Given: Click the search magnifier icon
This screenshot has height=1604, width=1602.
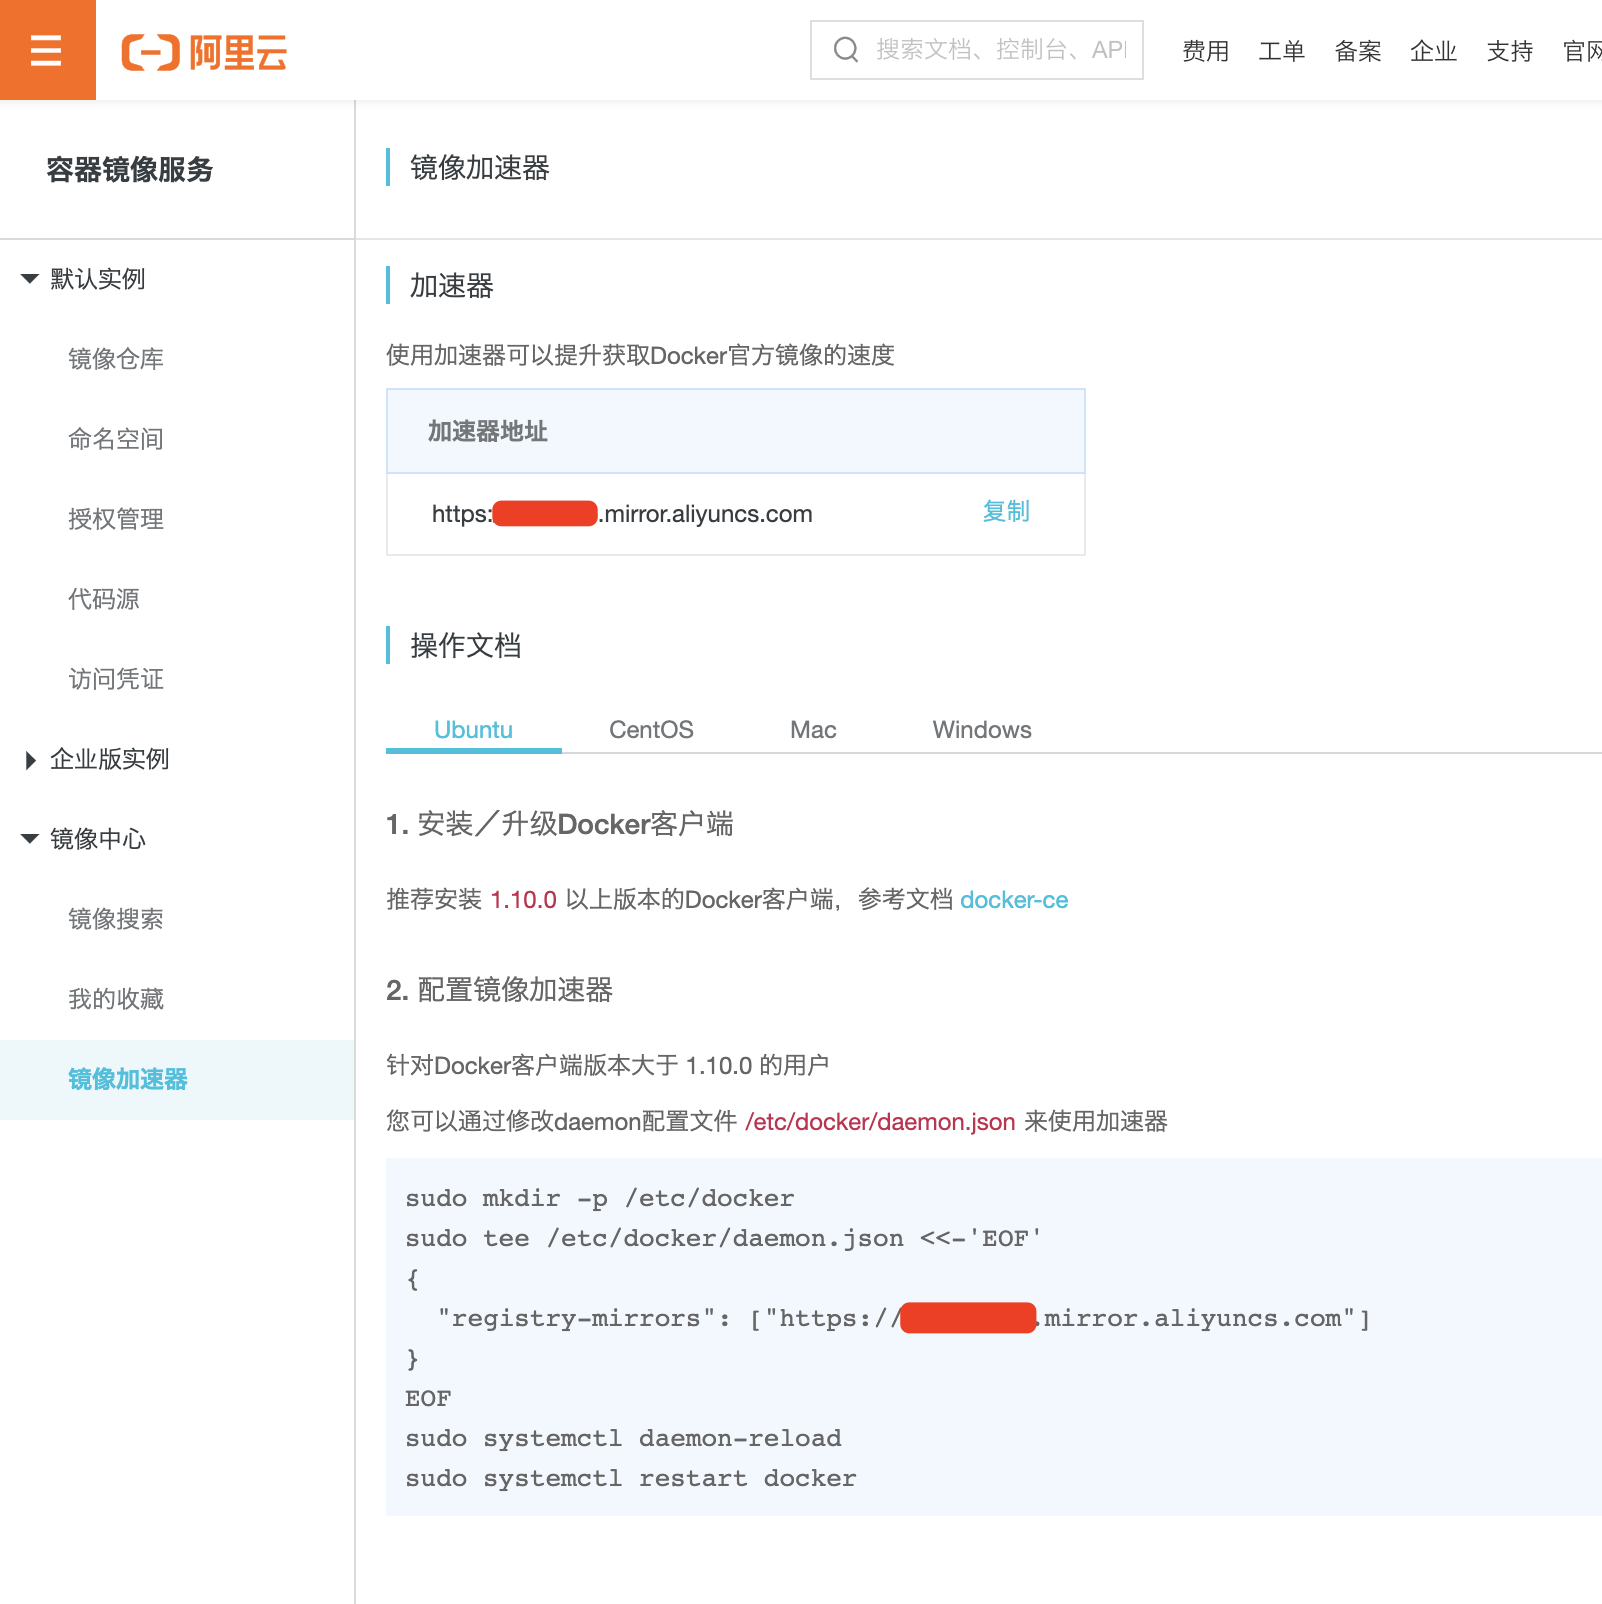Looking at the screenshot, I should coord(846,50).
